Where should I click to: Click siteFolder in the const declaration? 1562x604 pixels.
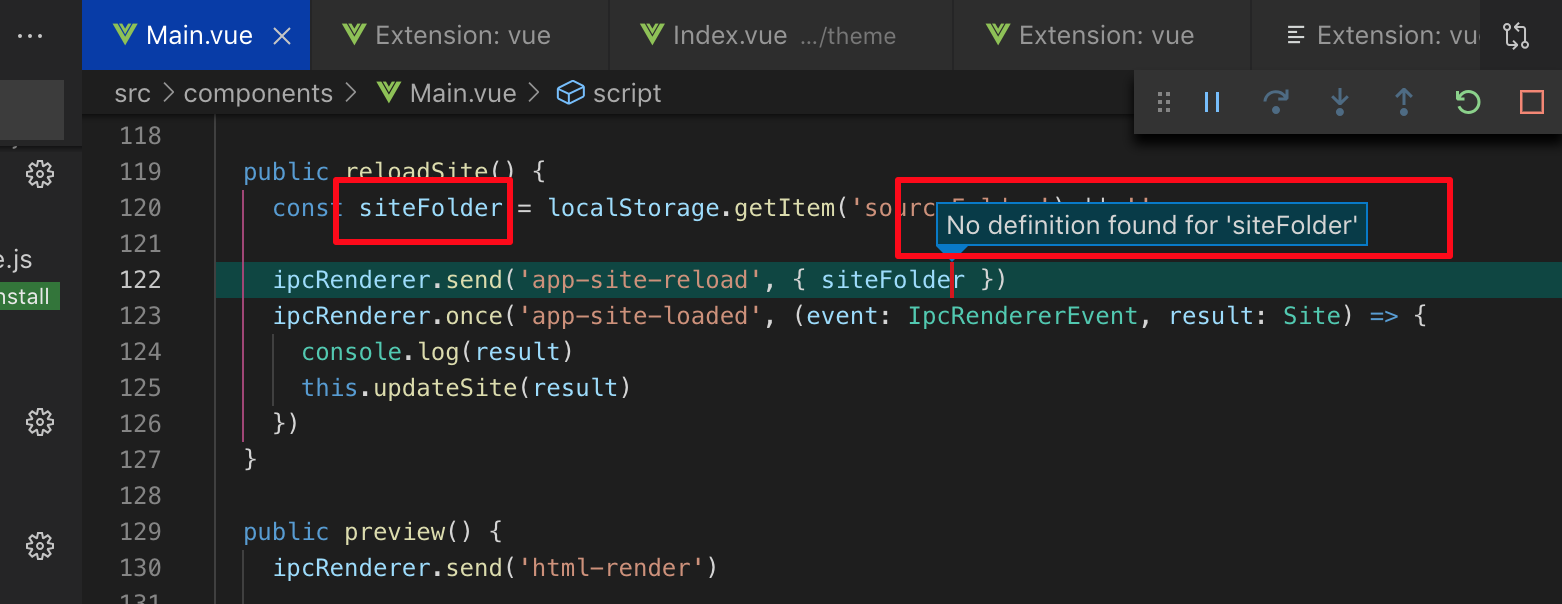click(x=431, y=208)
